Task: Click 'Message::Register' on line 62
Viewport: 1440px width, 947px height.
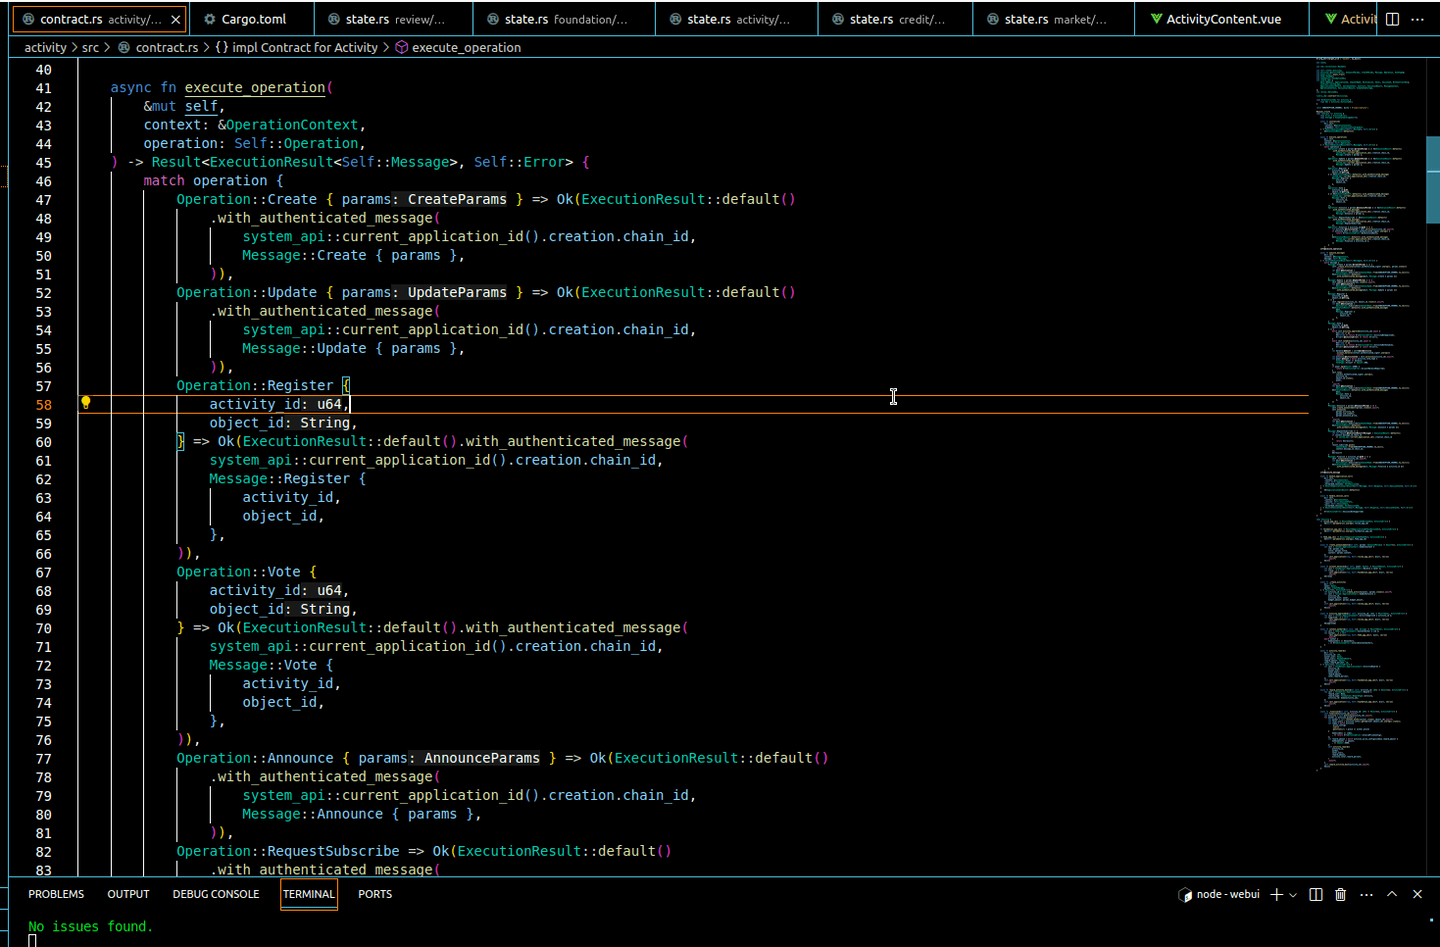Action: pos(279,478)
